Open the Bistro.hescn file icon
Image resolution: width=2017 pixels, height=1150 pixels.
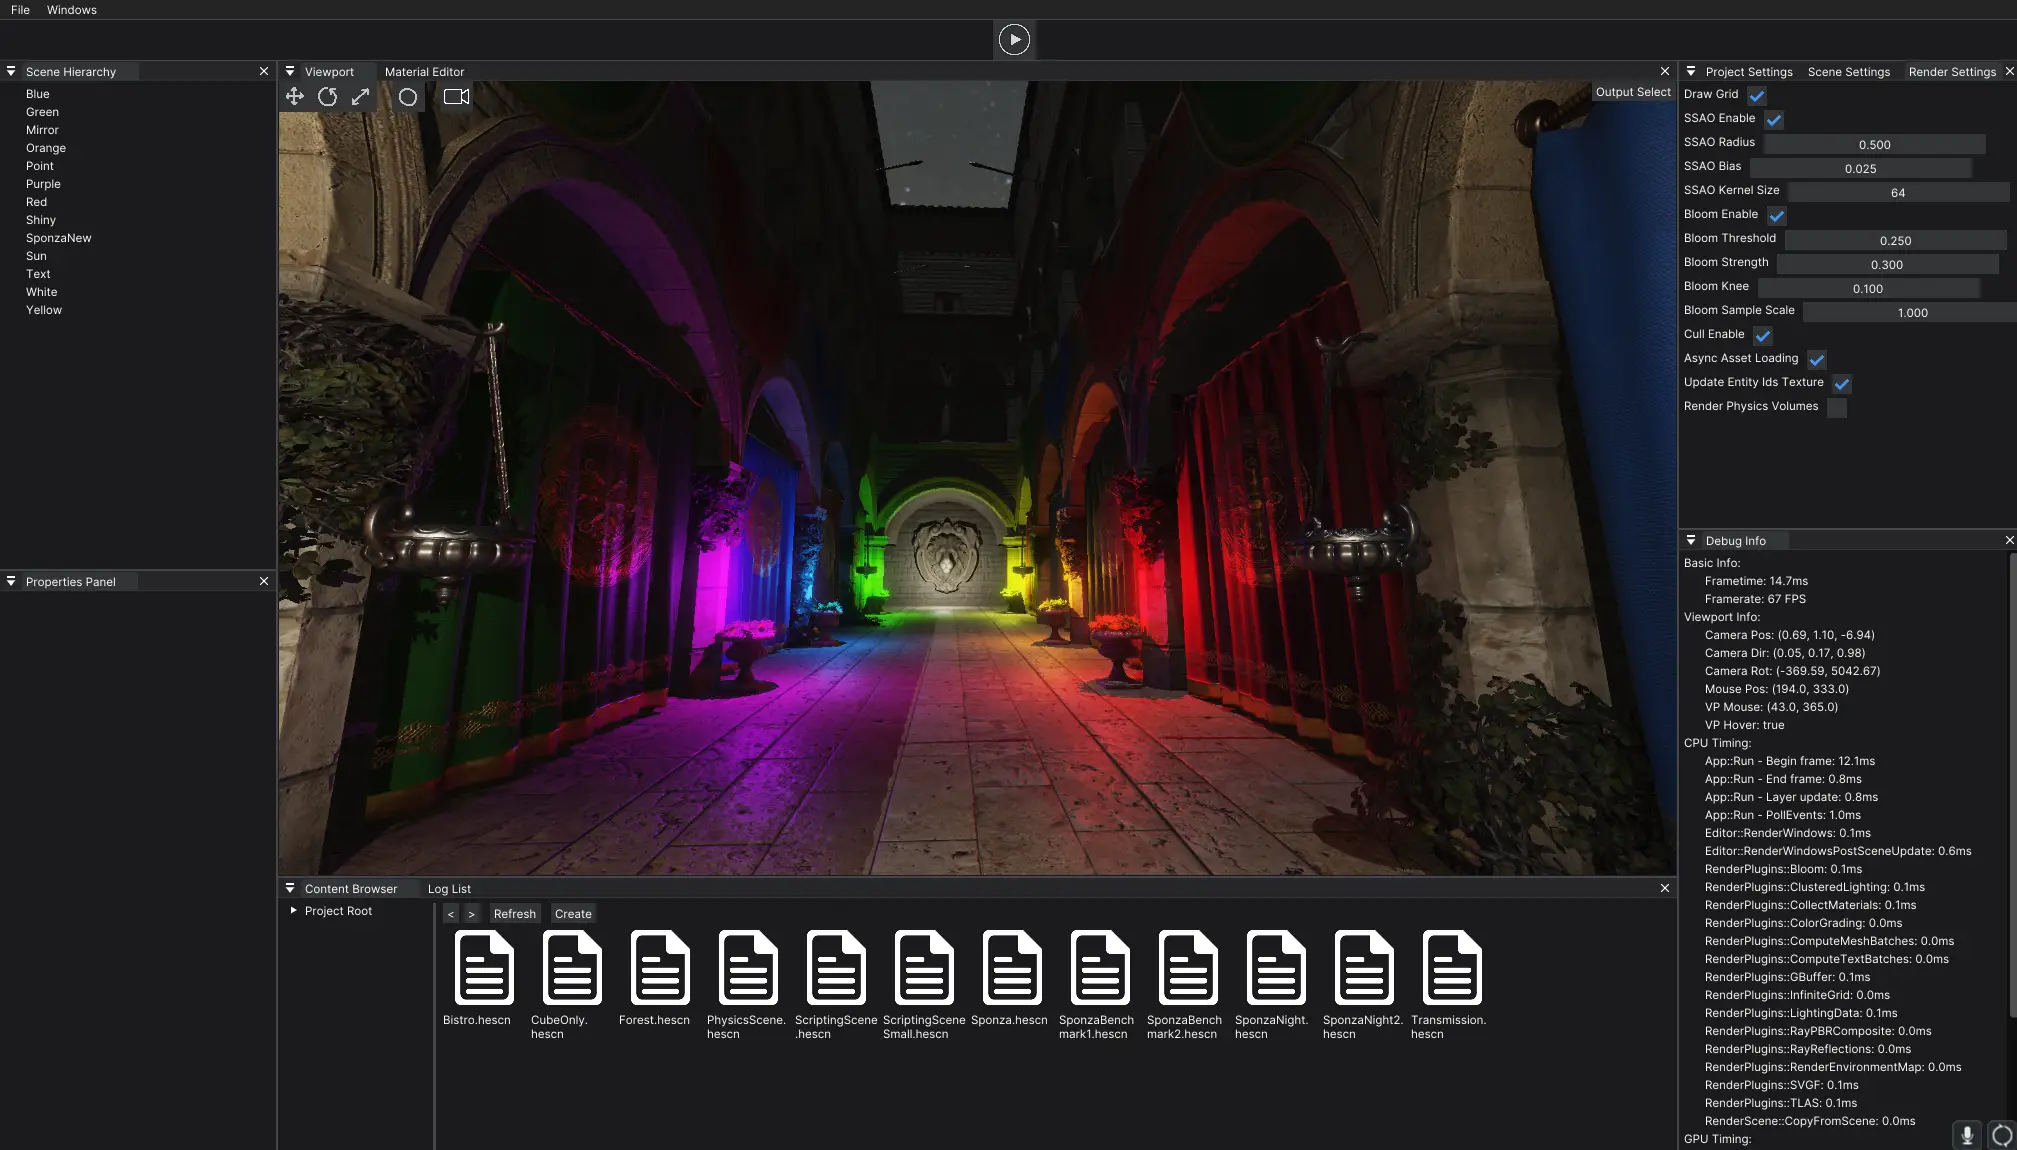coord(484,968)
